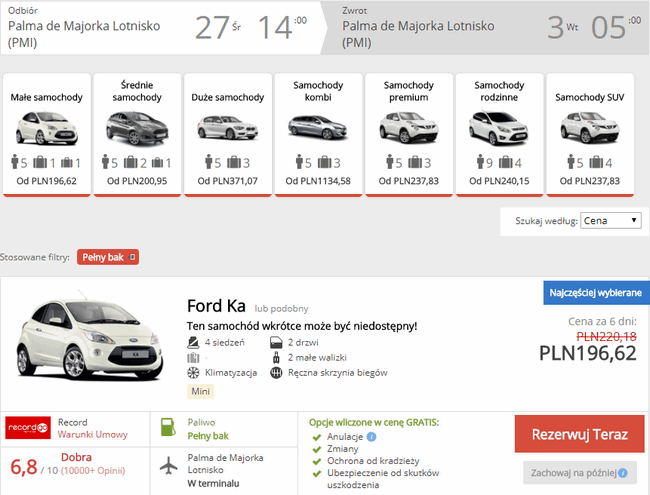Click the passenger icon in Małe samochody card
Image resolution: width=650 pixels, height=495 pixels.
[x=15, y=162]
